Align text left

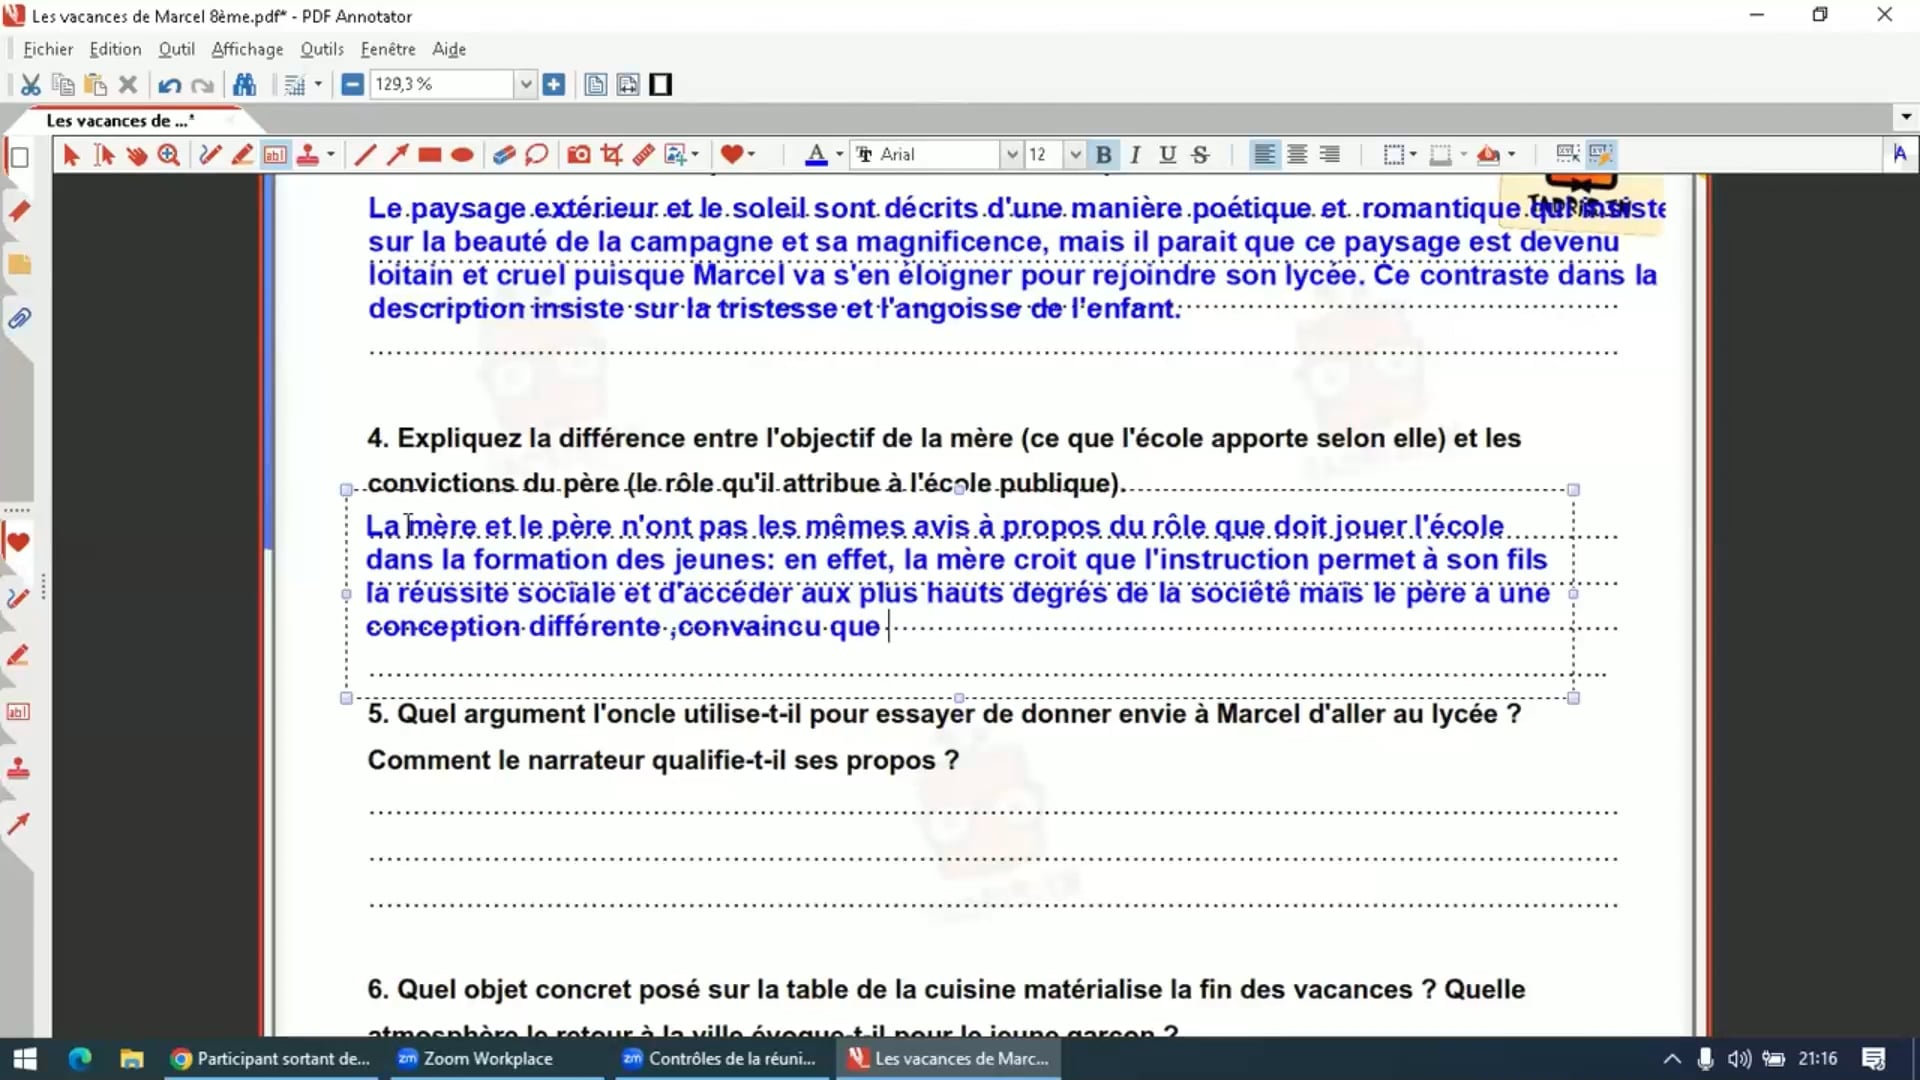pyautogui.click(x=1265, y=155)
